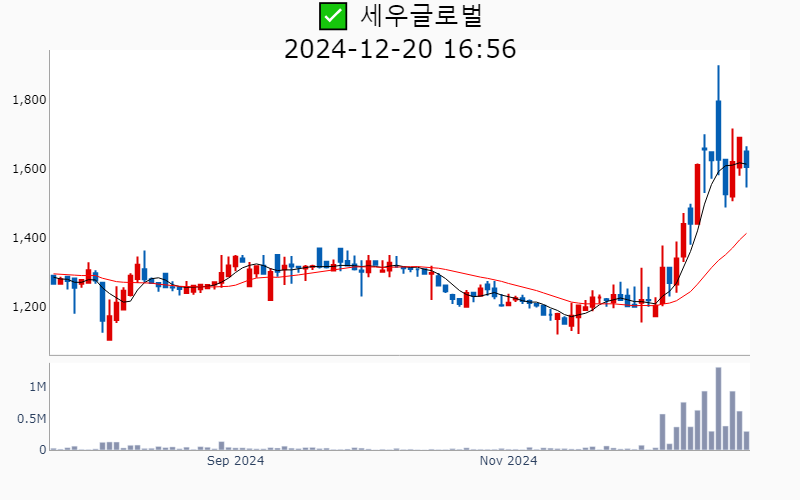The width and height of the screenshot is (800, 500).
Task: Click the tallest volume bar above 1M
Action: tap(718, 409)
